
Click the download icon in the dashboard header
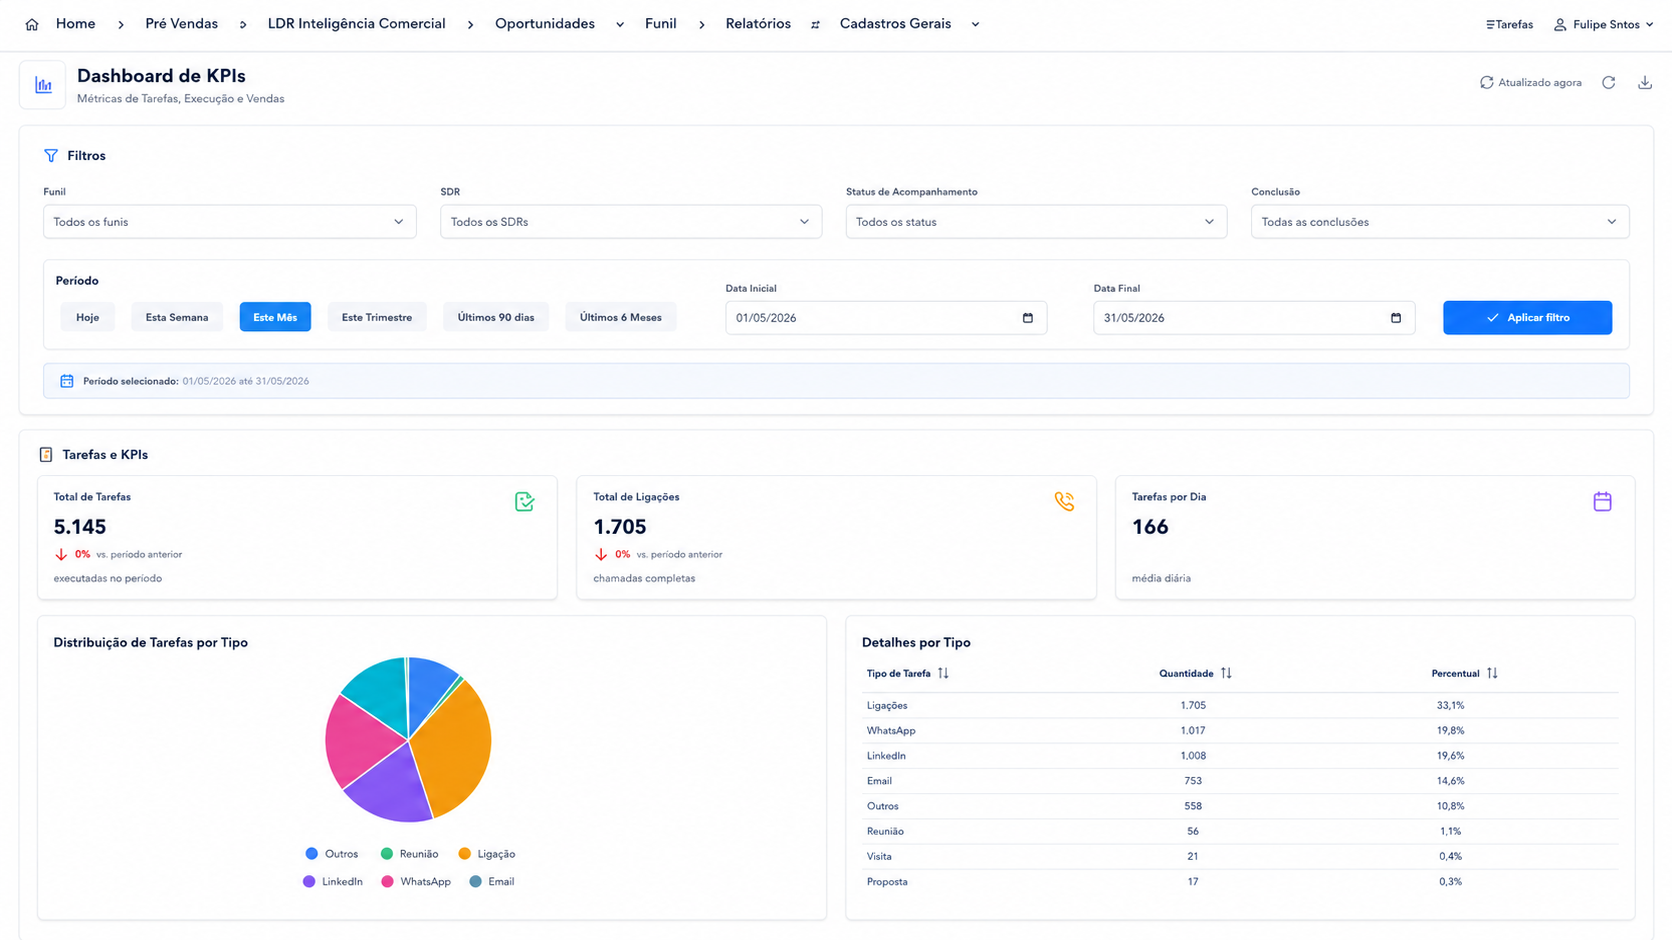(1645, 83)
